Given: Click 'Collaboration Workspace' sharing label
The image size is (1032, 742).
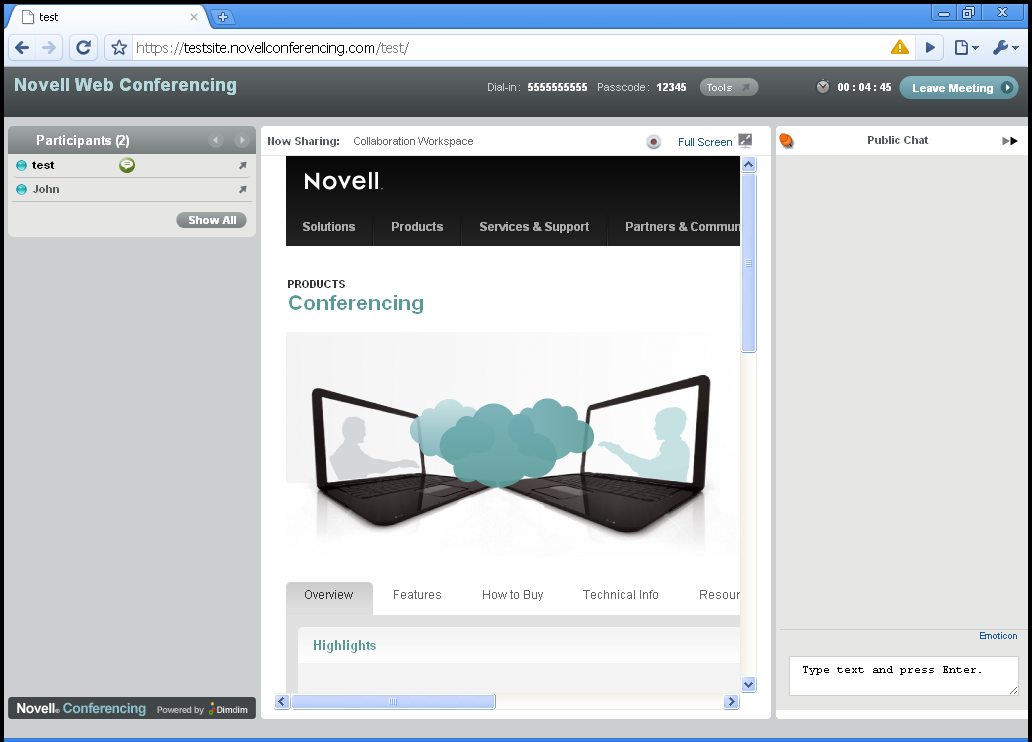Looking at the screenshot, I should click(413, 142).
